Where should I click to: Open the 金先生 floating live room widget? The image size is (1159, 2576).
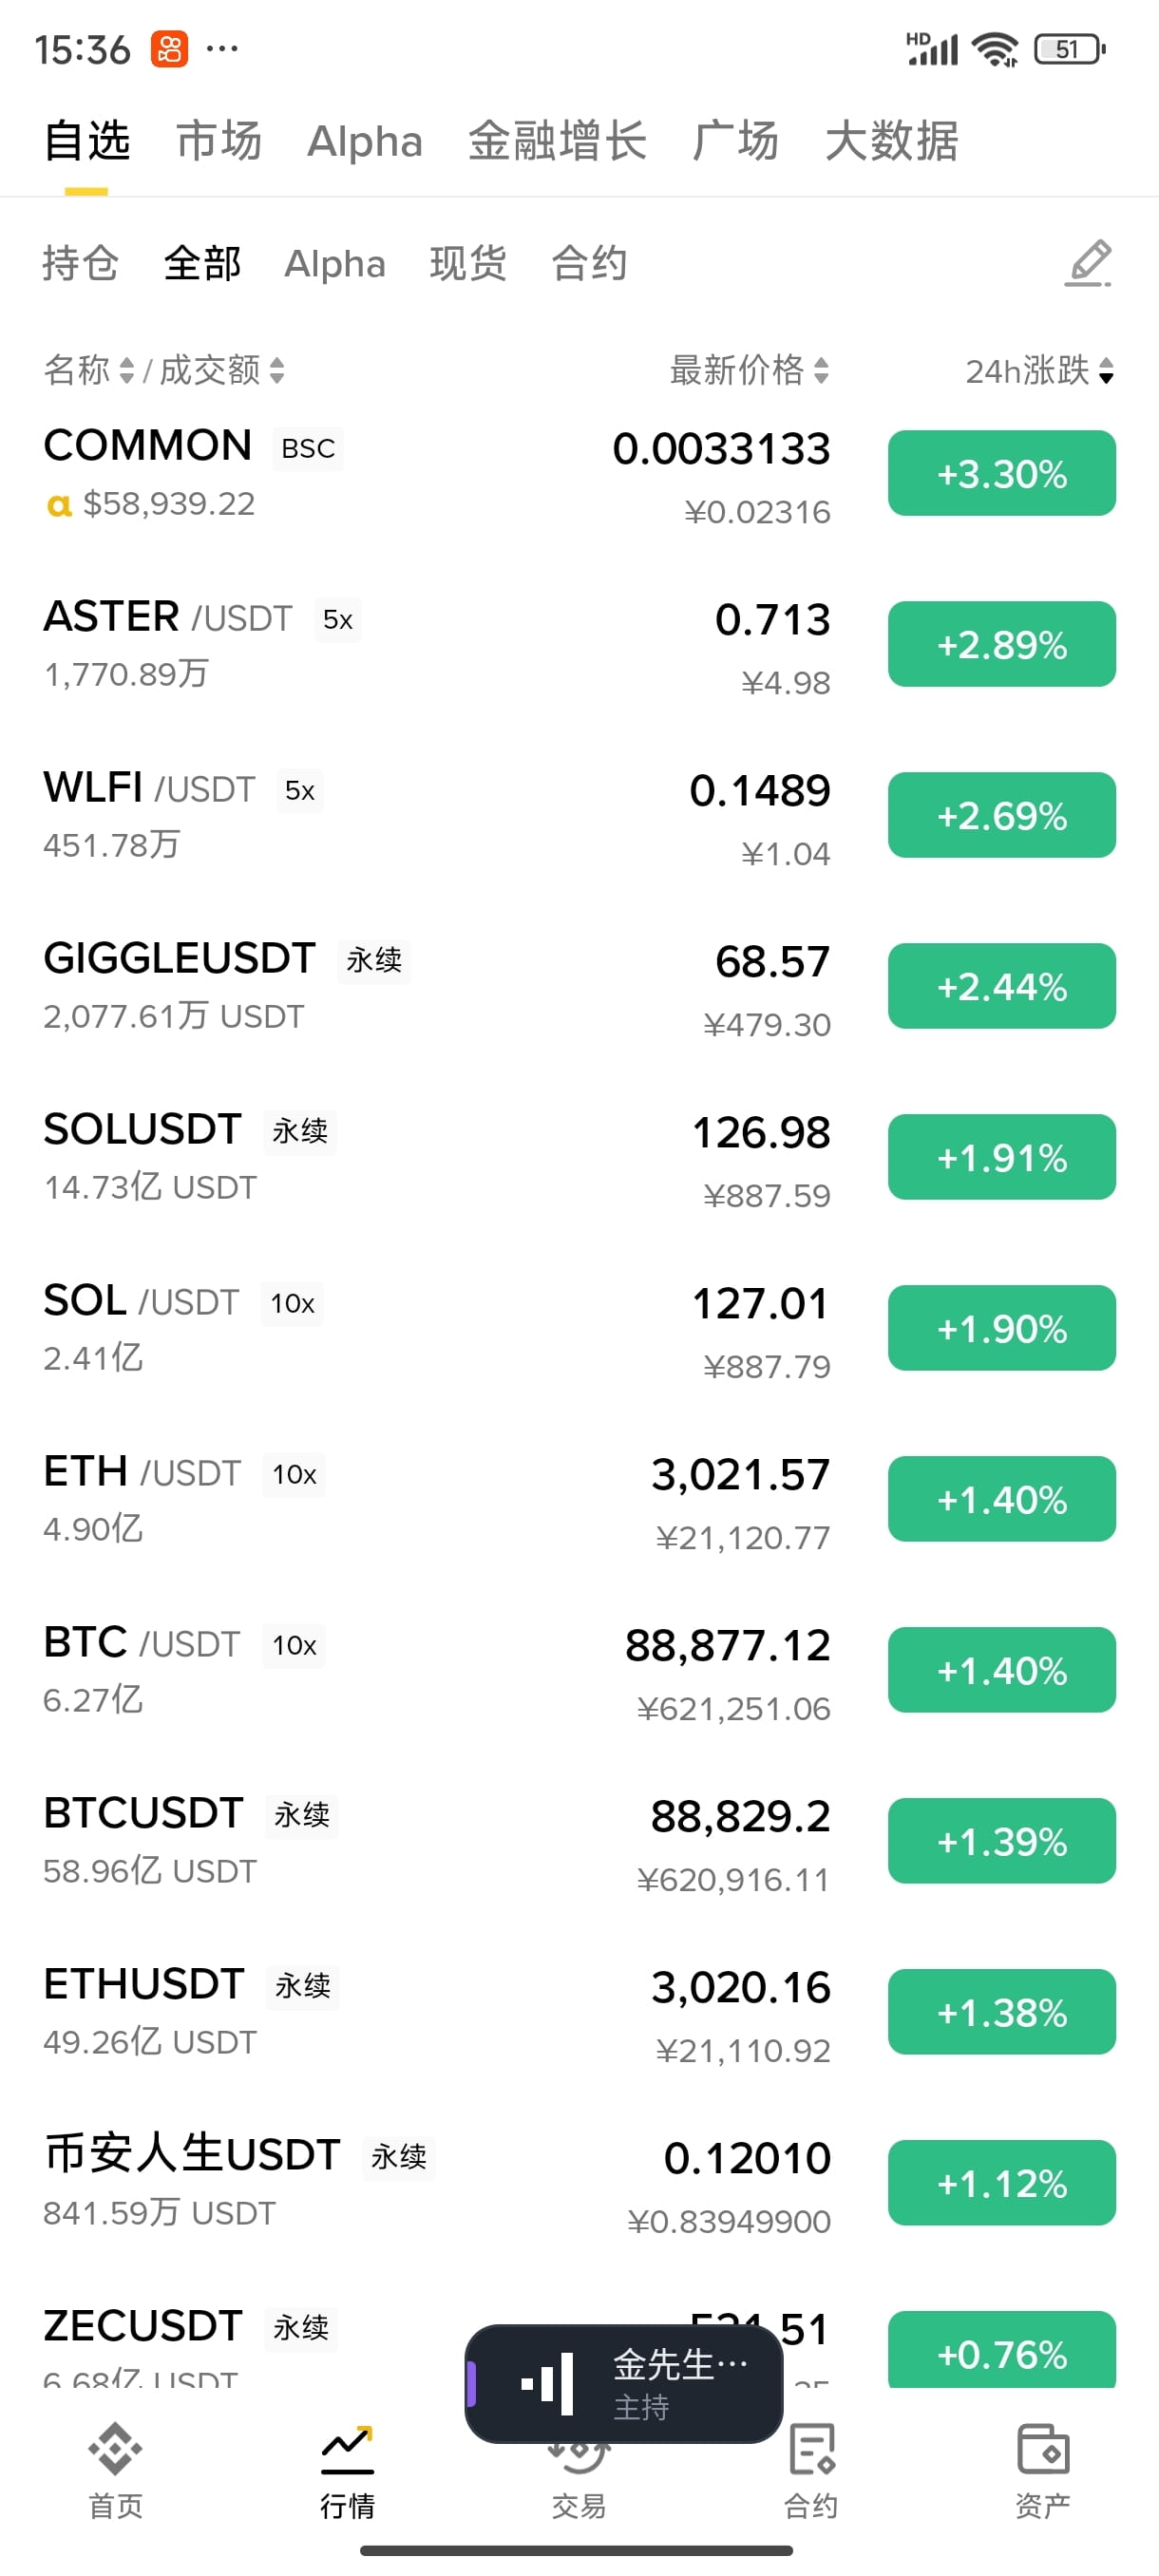(x=680, y=2384)
